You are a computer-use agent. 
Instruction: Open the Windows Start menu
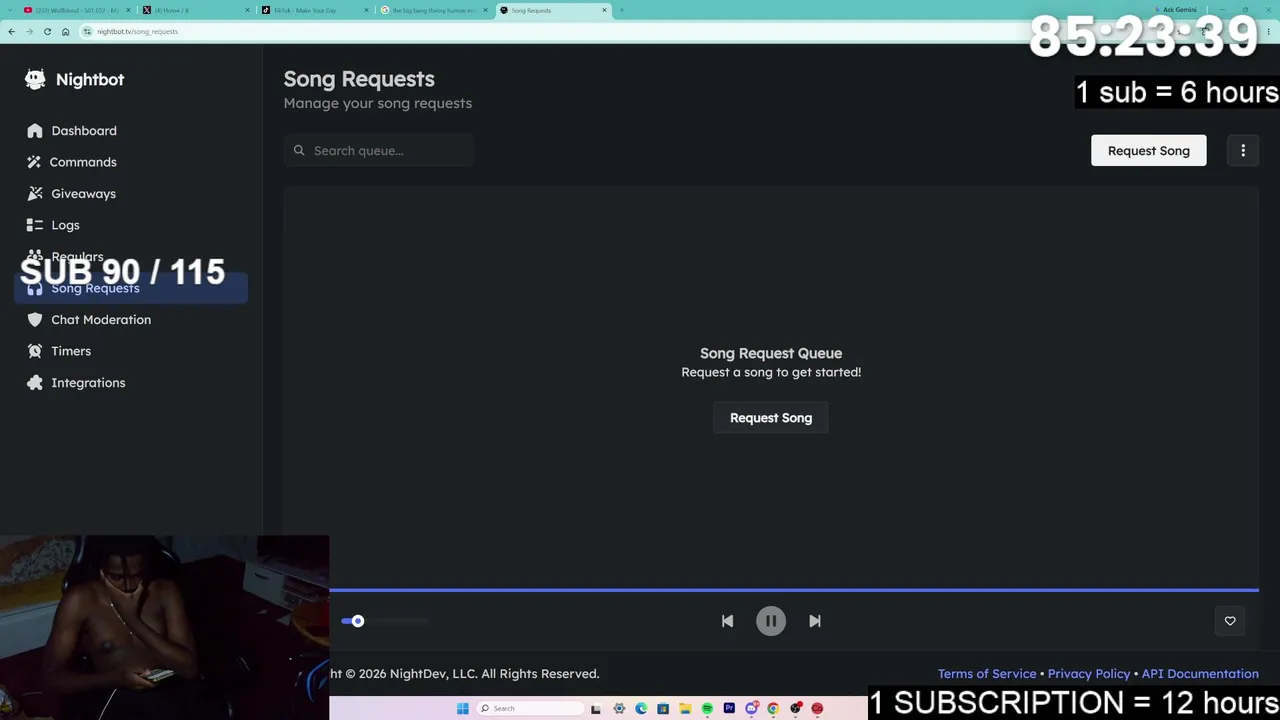(462, 709)
